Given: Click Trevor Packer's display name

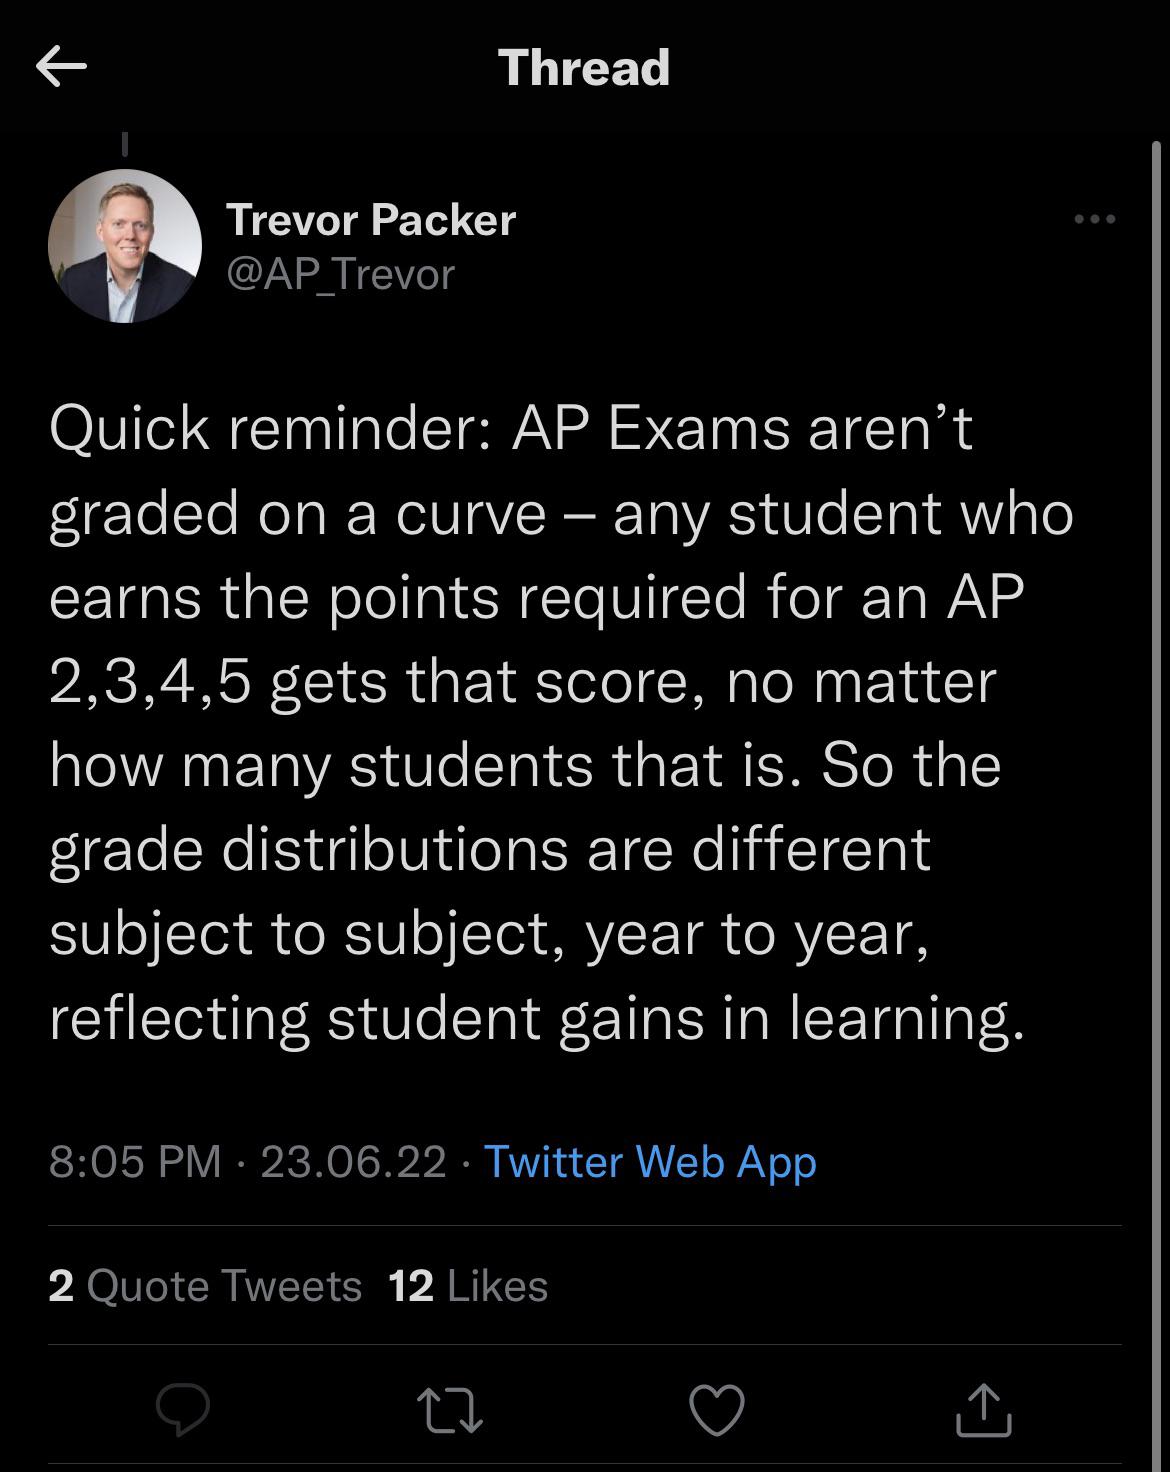Looking at the screenshot, I should 372,219.
